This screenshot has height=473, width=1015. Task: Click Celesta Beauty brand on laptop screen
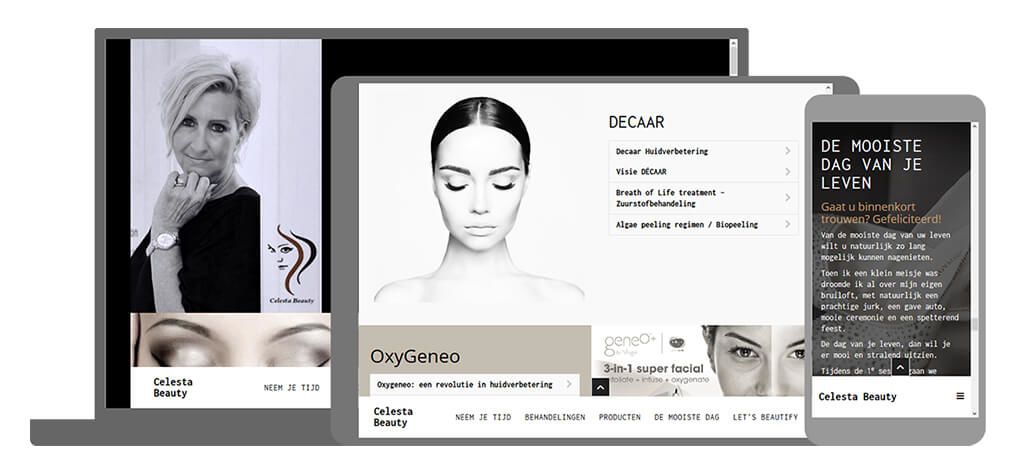point(173,387)
